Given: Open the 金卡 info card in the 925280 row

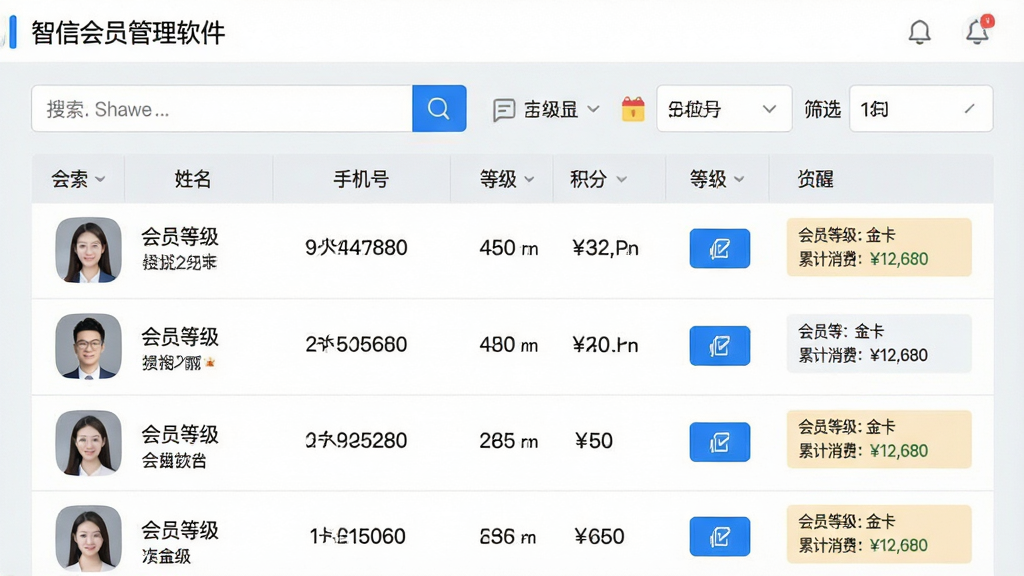Looking at the screenshot, I should [x=879, y=440].
